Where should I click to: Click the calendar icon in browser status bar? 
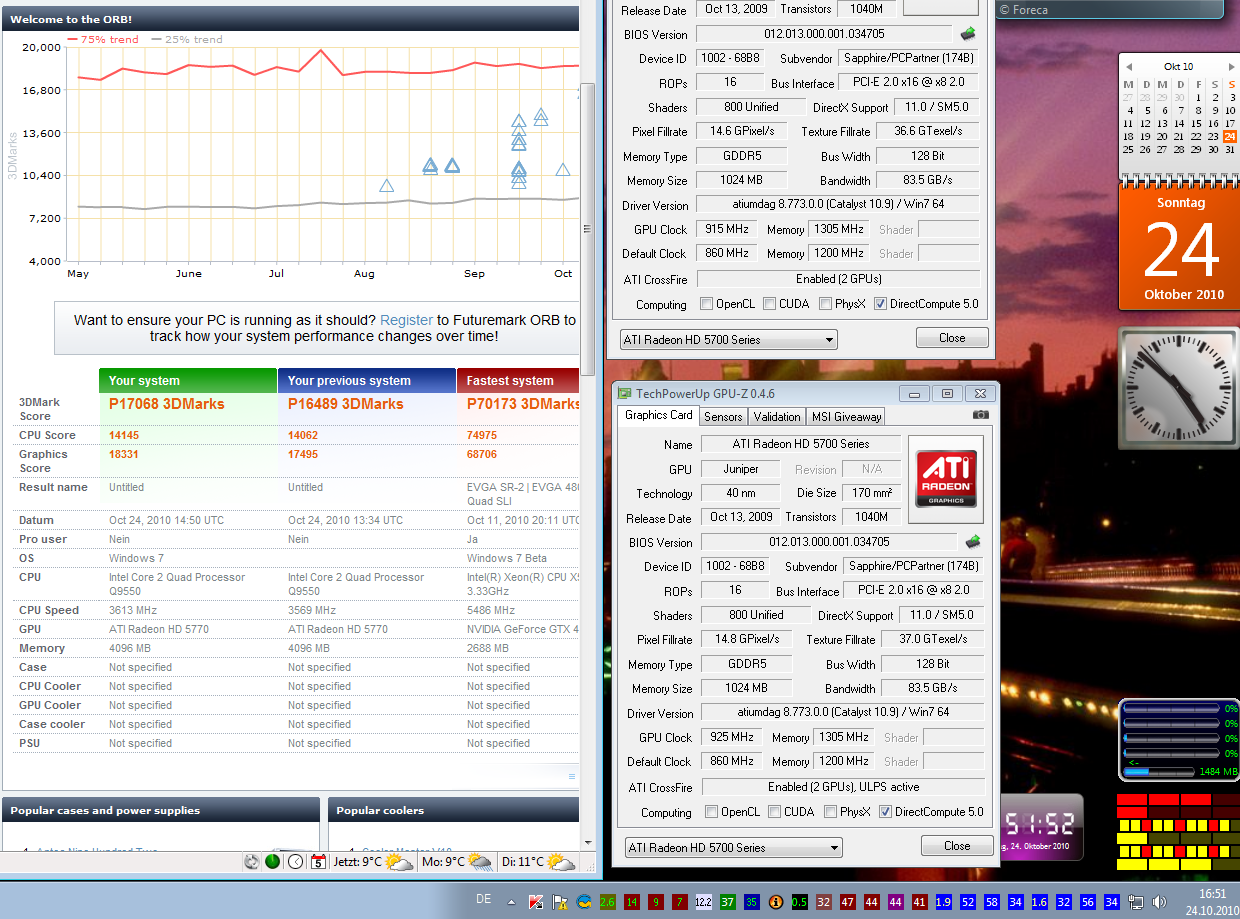pos(318,861)
